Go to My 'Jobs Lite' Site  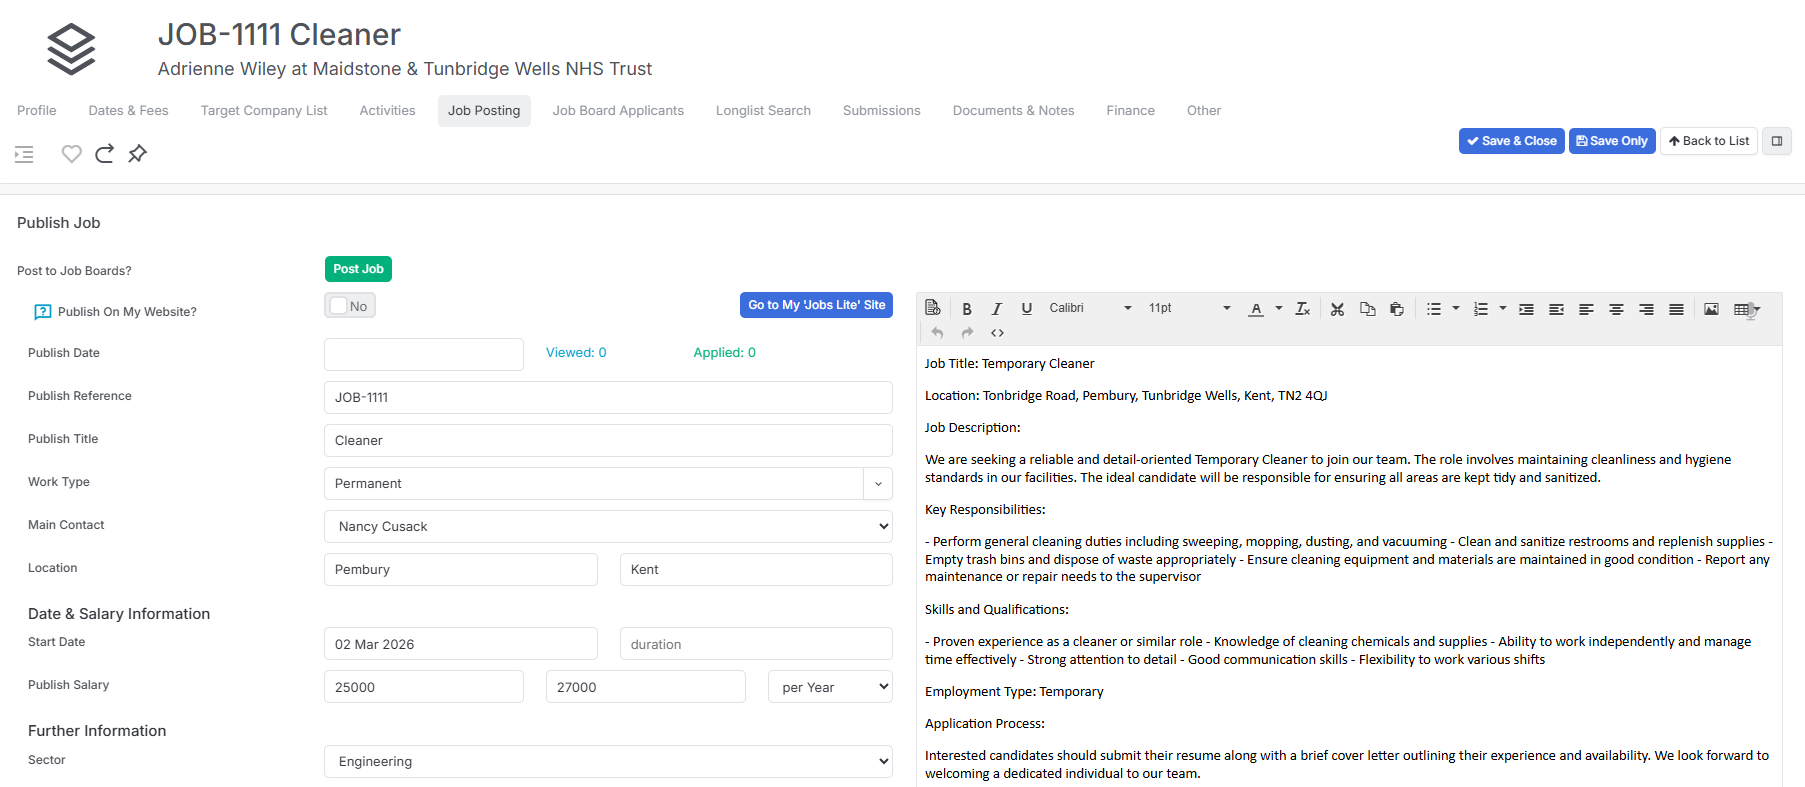point(816,305)
